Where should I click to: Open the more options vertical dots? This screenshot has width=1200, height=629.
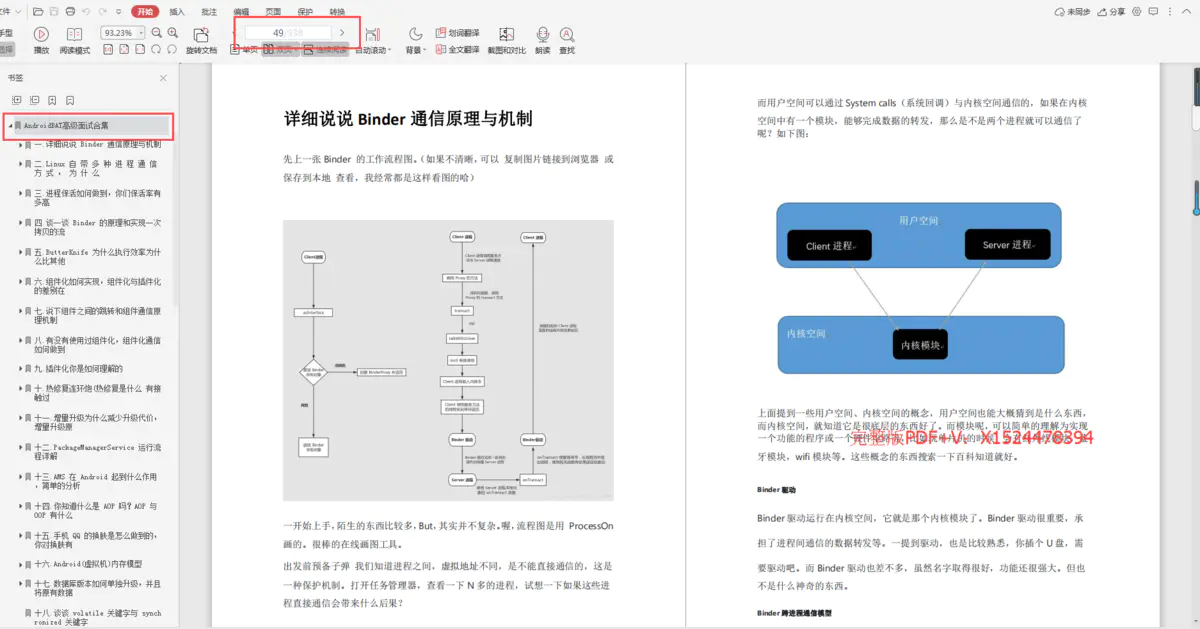pyautogui.click(x=1170, y=12)
